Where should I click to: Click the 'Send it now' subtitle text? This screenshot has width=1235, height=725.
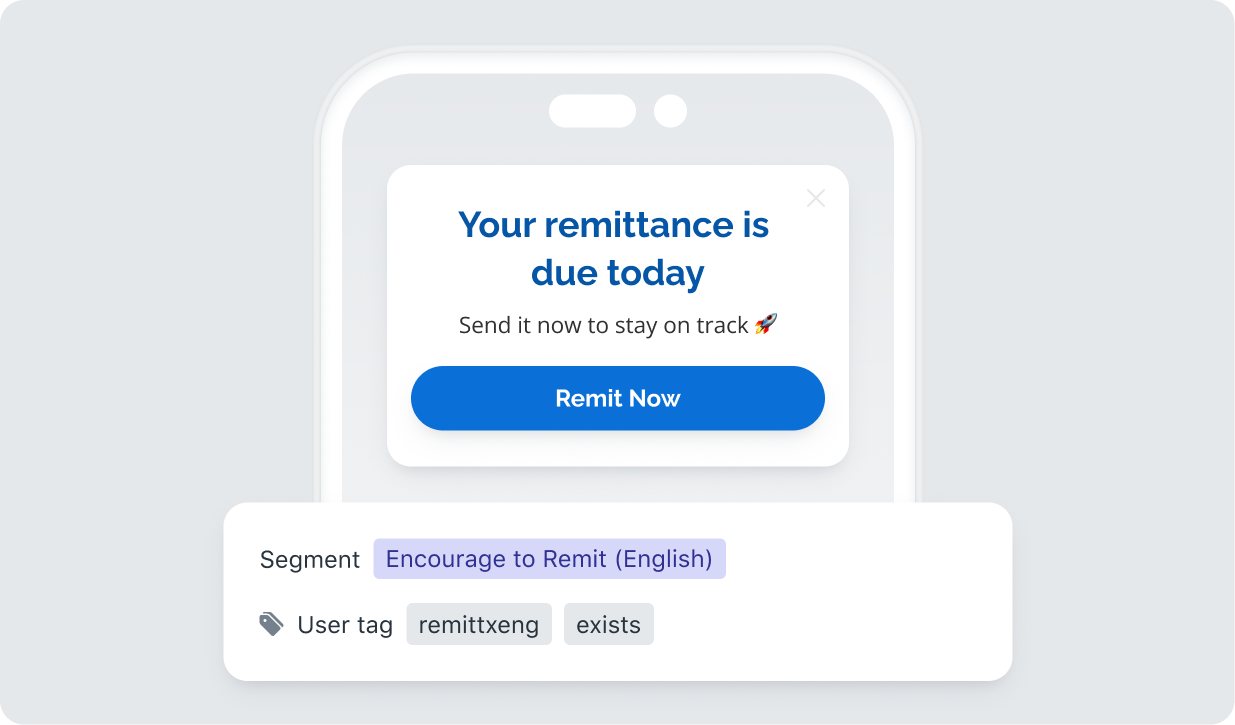(x=618, y=325)
